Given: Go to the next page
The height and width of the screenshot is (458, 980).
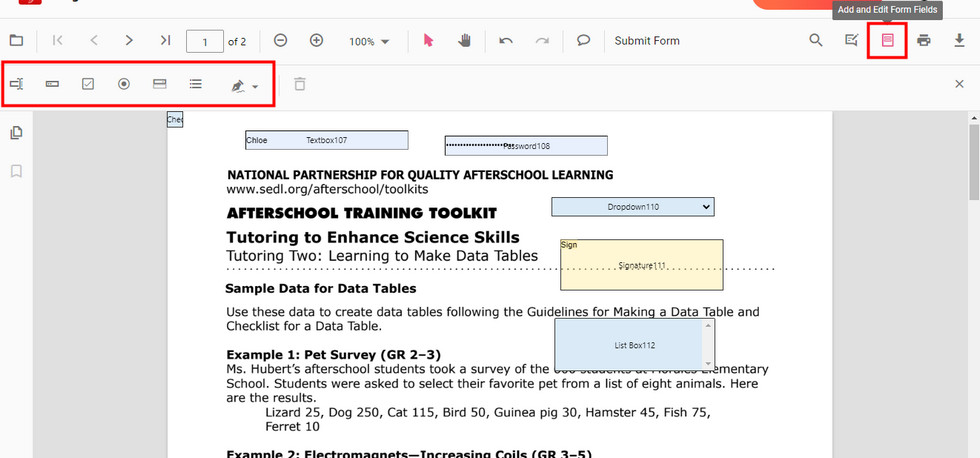Looking at the screenshot, I should (x=129, y=41).
